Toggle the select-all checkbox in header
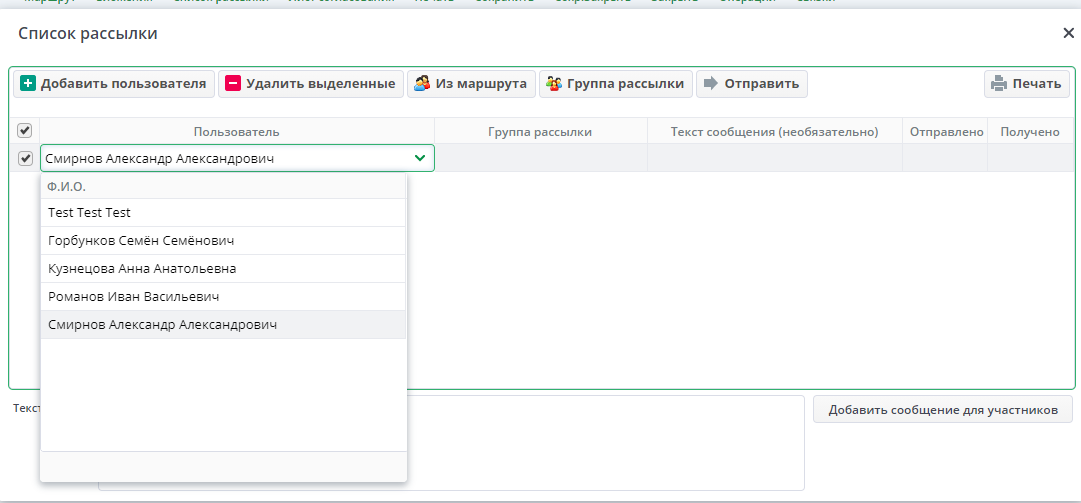 [x=24, y=130]
